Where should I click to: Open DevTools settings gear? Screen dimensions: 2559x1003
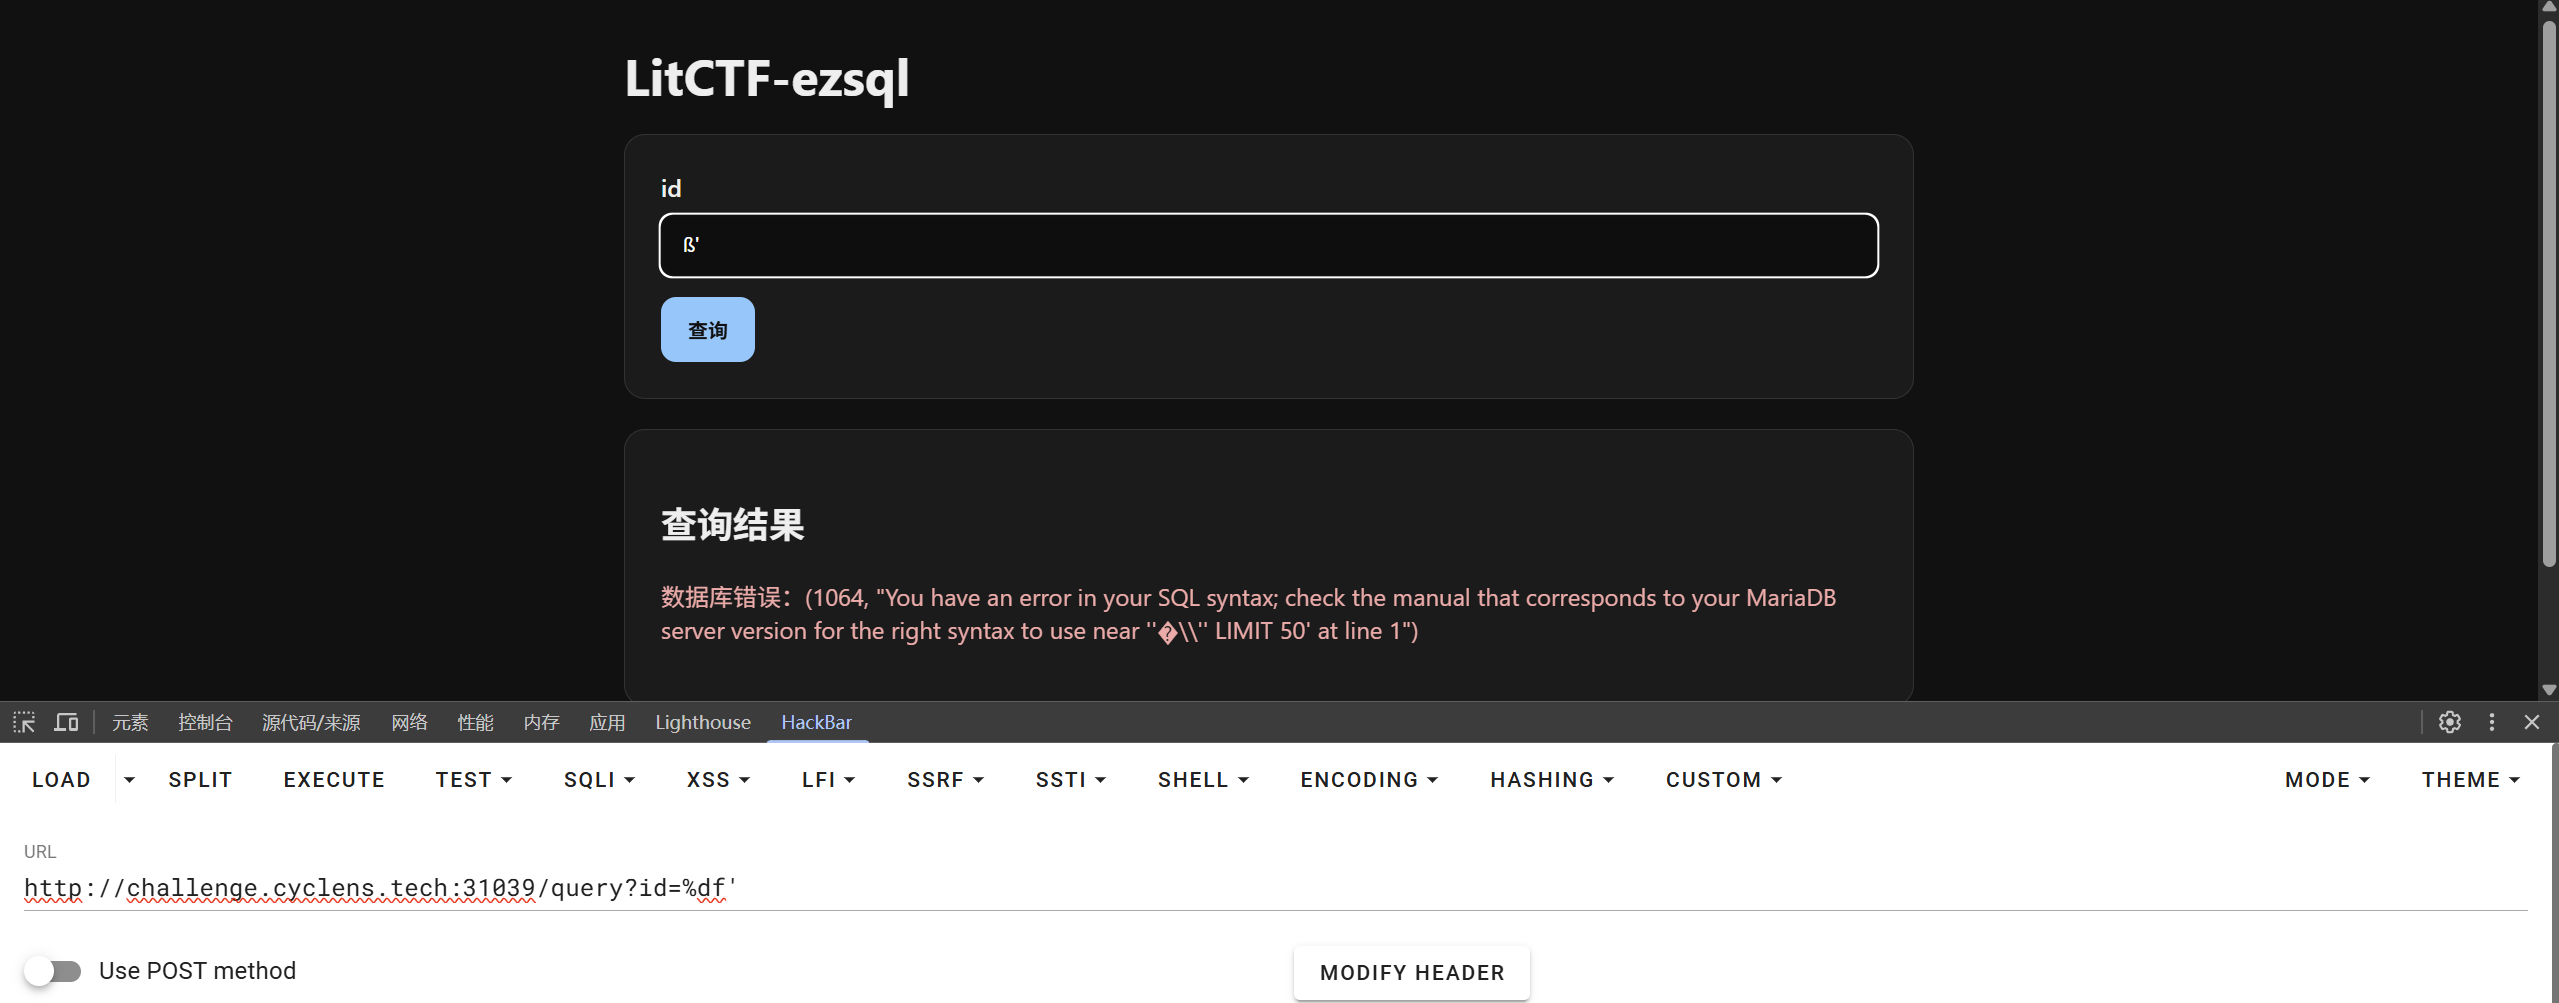click(2449, 722)
